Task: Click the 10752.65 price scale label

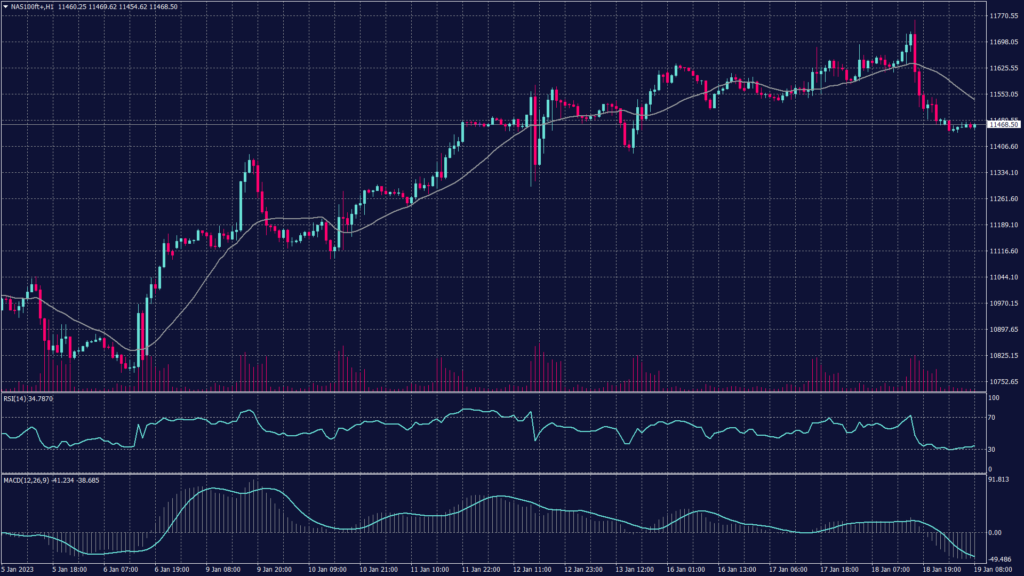Action: (1003, 382)
